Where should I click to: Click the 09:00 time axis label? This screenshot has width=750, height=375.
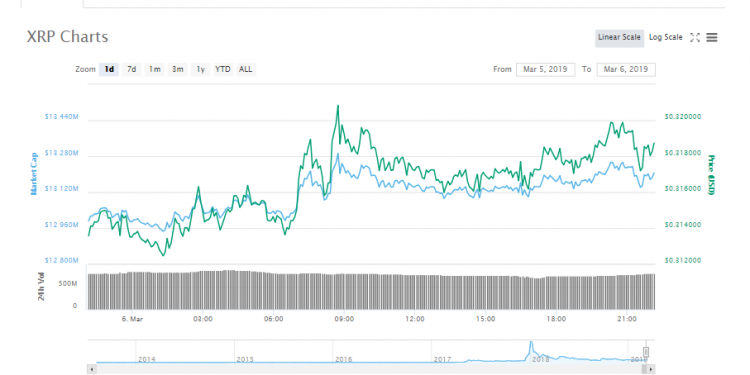[344, 319]
